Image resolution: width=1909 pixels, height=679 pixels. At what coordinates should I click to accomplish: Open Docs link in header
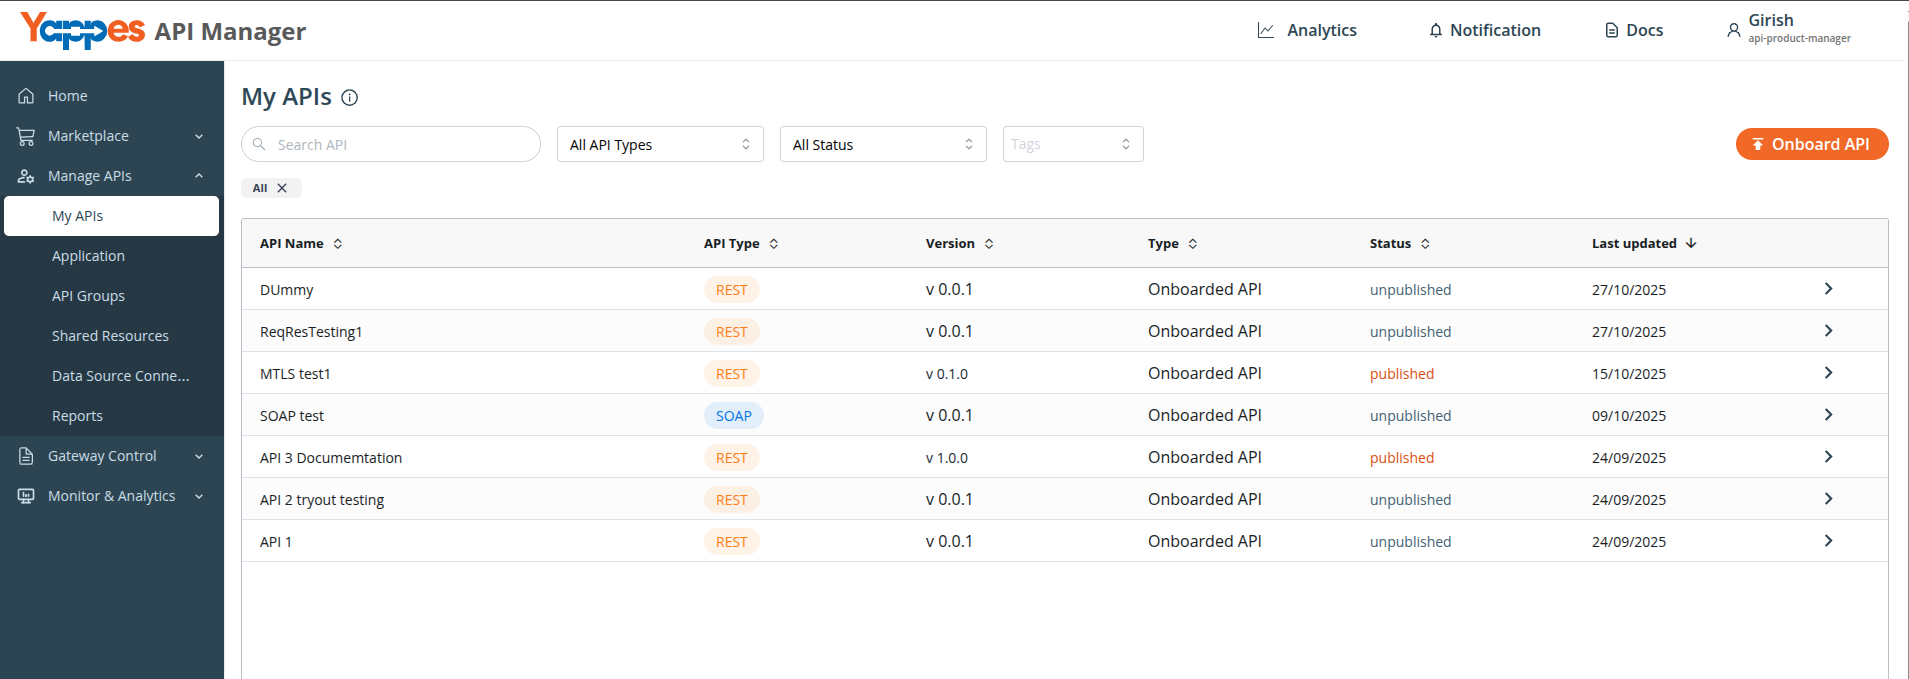pyautogui.click(x=1644, y=31)
